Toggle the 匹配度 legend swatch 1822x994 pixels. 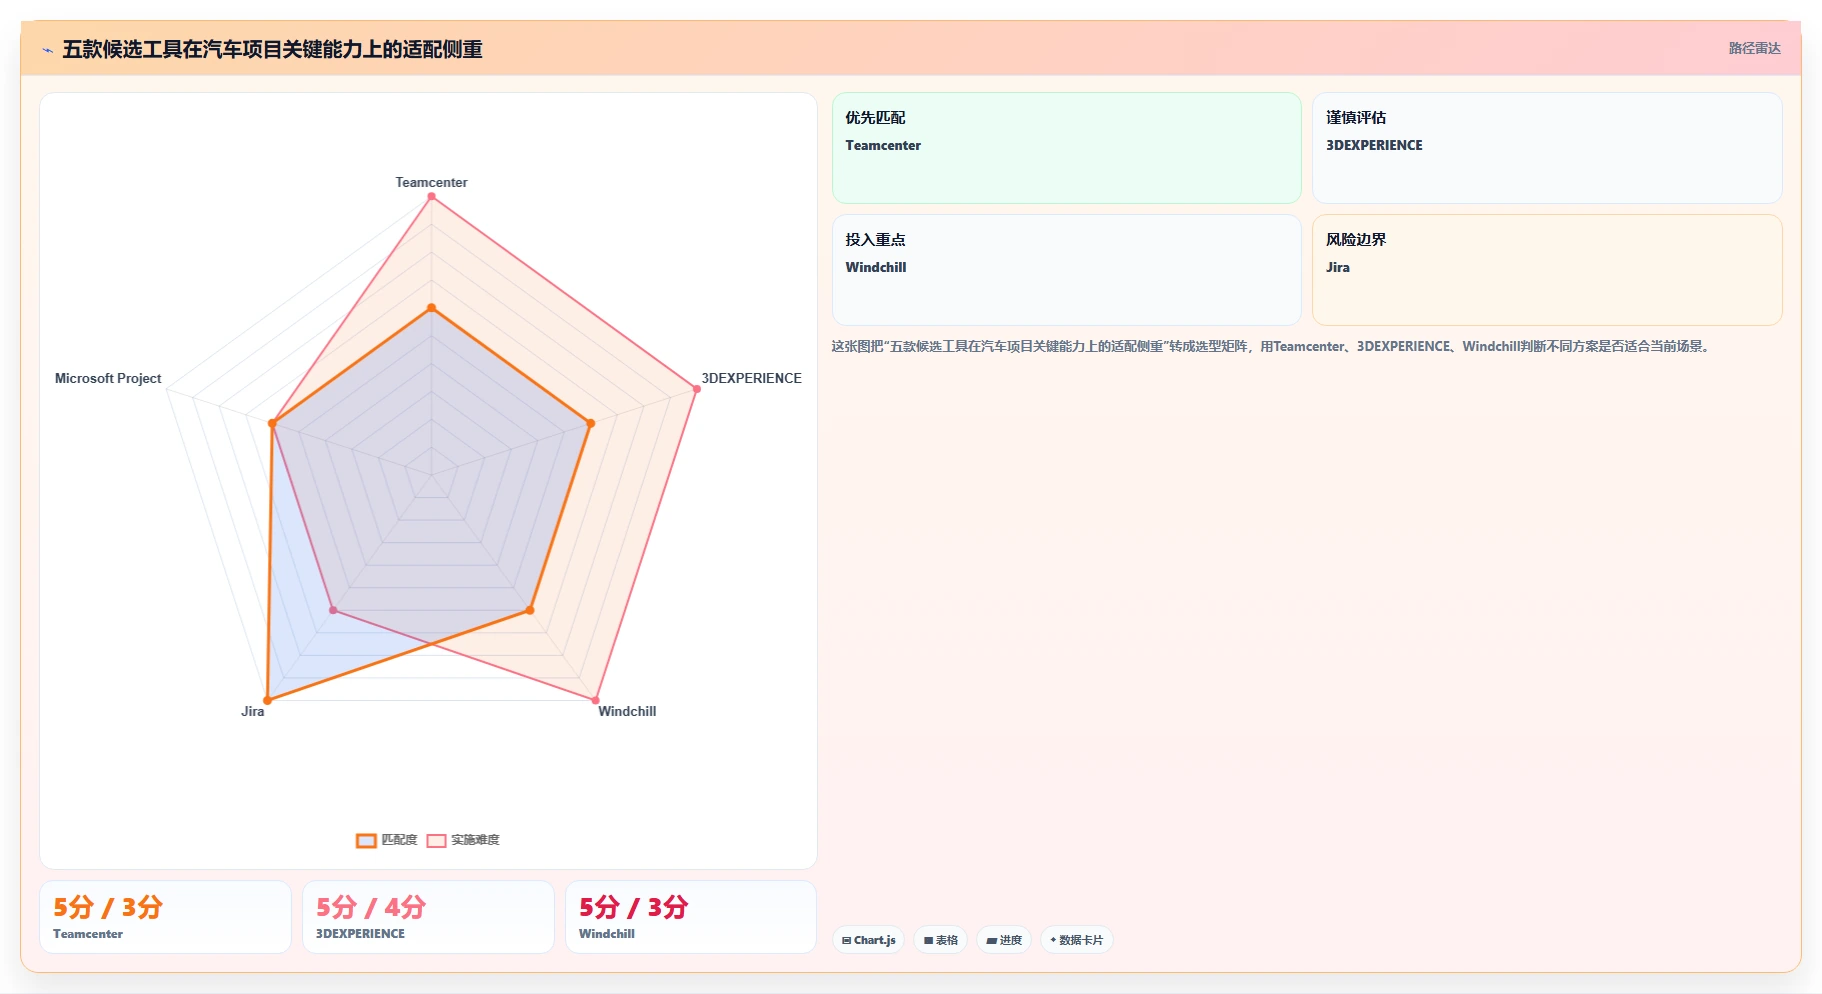point(366,840)
